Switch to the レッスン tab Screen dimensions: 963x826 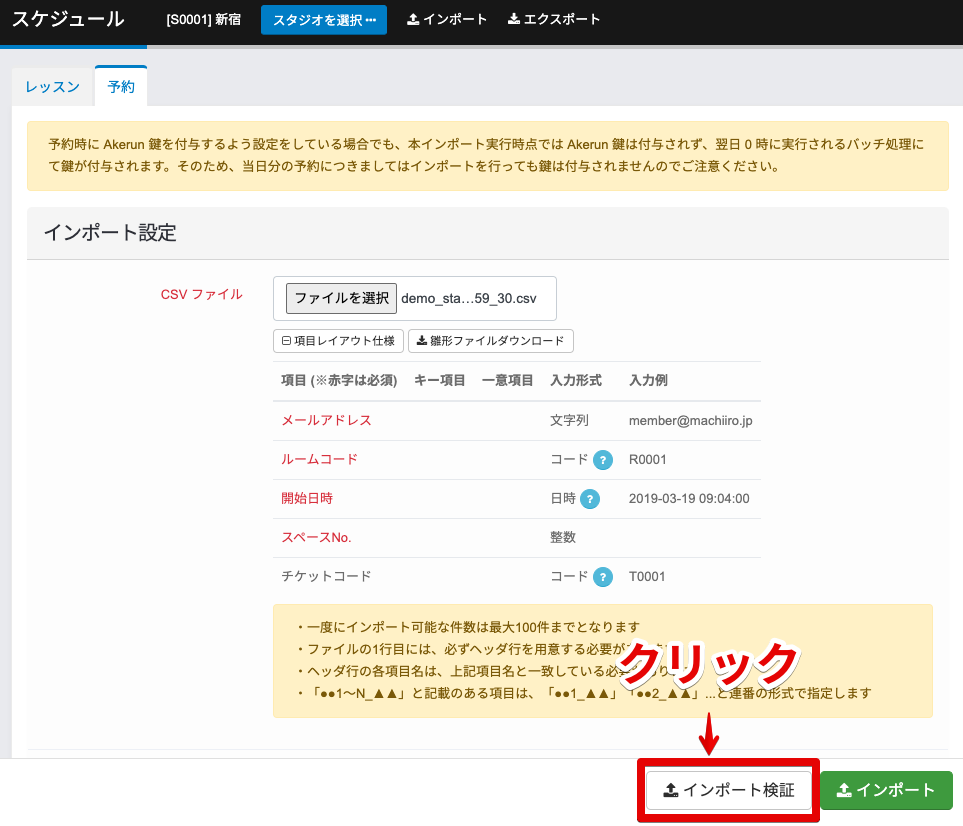pyautogui.click(x=51, y=86)
